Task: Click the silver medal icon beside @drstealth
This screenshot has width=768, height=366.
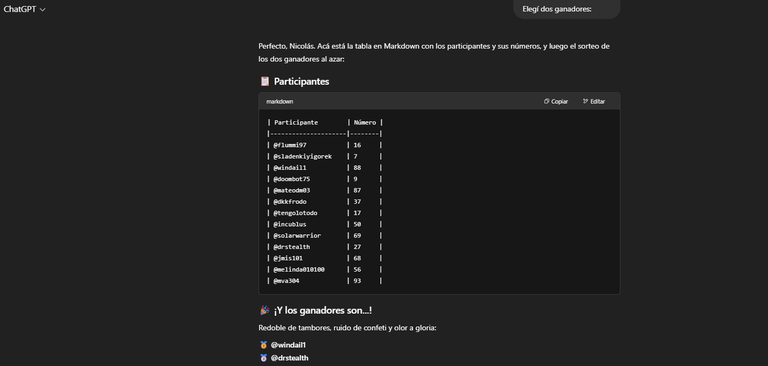Action: coord(264,358)
